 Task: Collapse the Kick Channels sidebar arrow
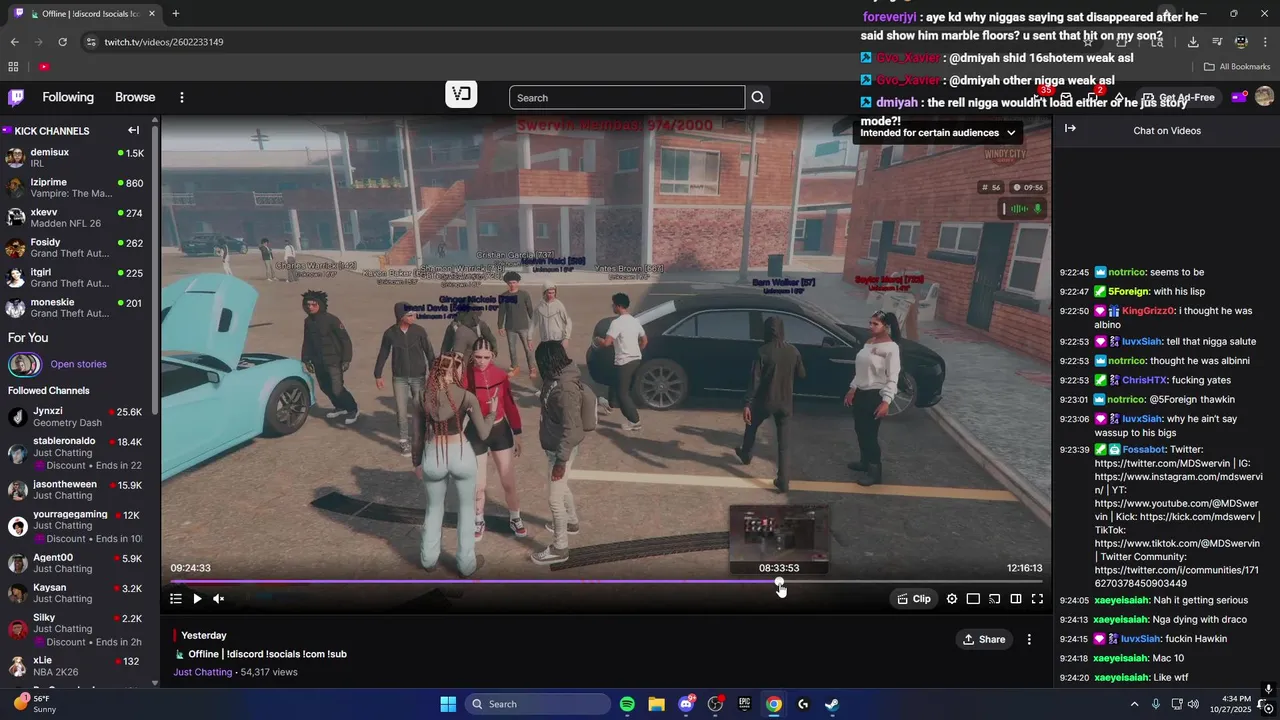click(133, 130)
